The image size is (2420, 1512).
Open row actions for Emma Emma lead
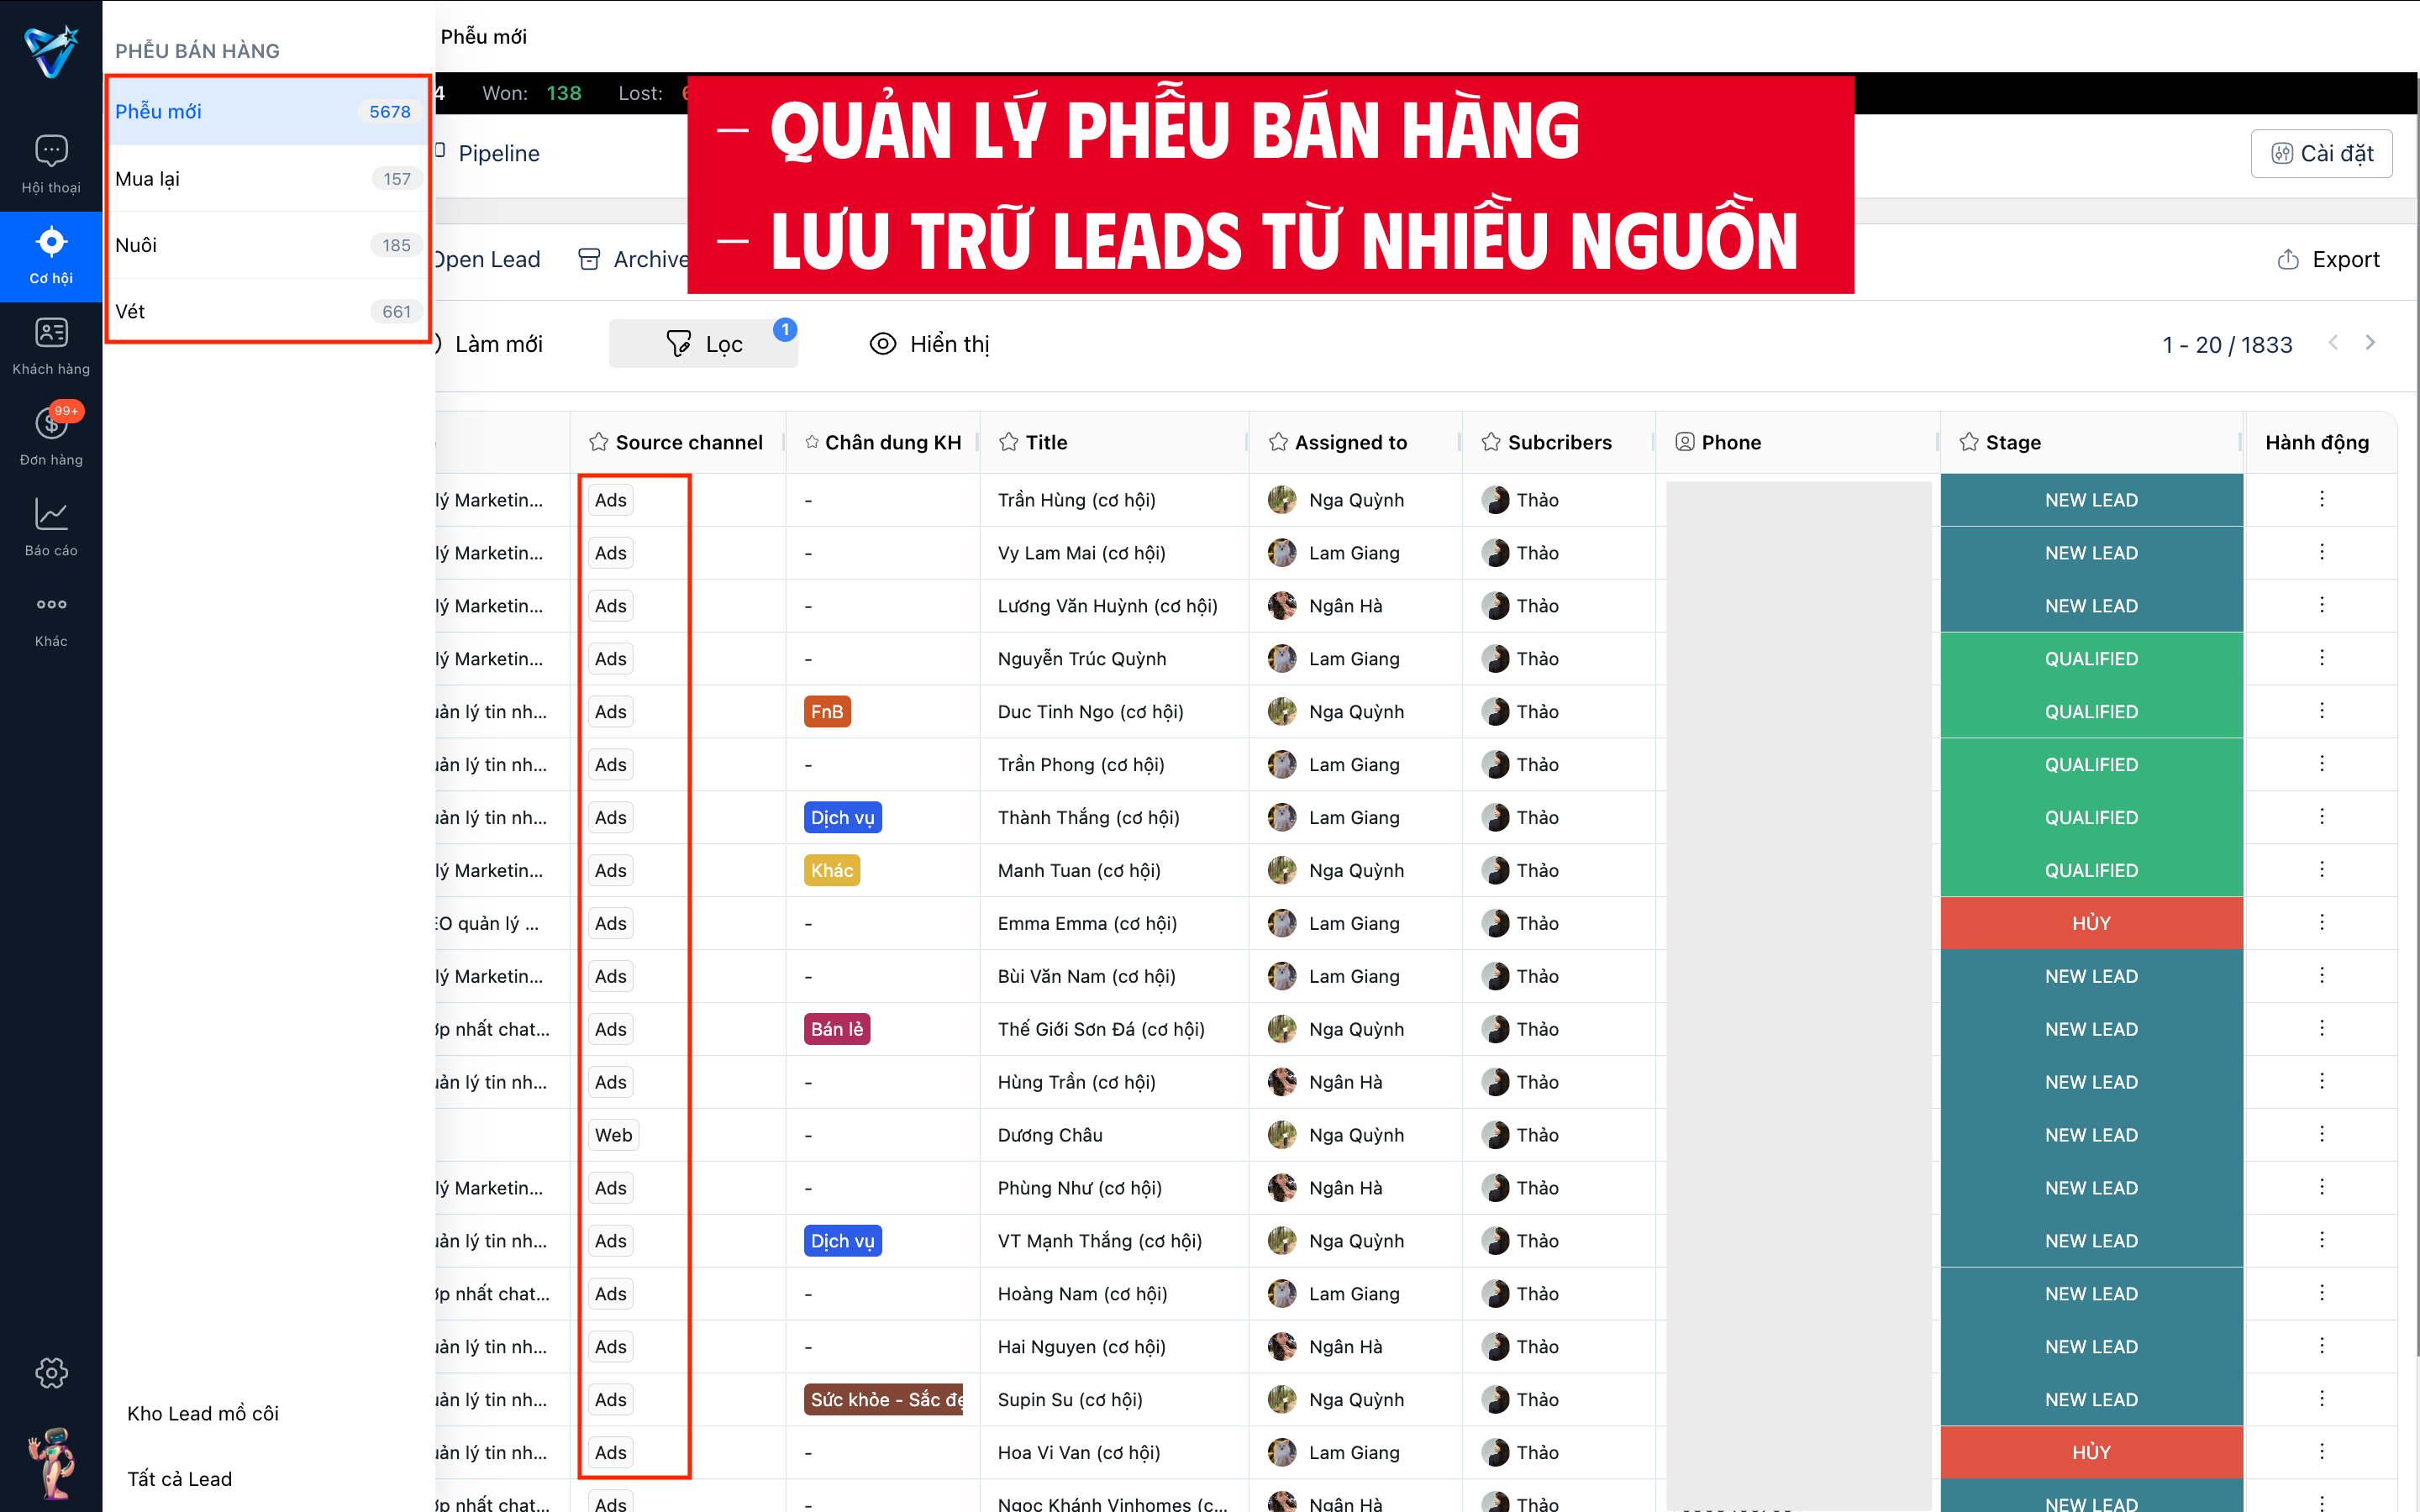[2321, 922]
